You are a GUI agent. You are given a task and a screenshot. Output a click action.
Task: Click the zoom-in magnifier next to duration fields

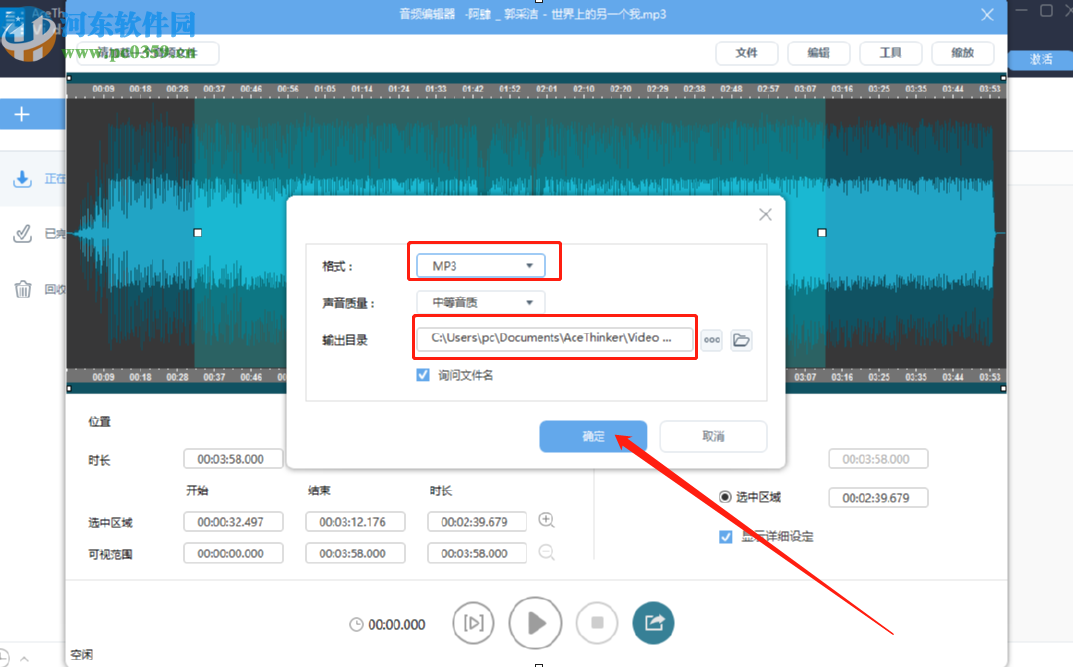(x=546, y=520)
